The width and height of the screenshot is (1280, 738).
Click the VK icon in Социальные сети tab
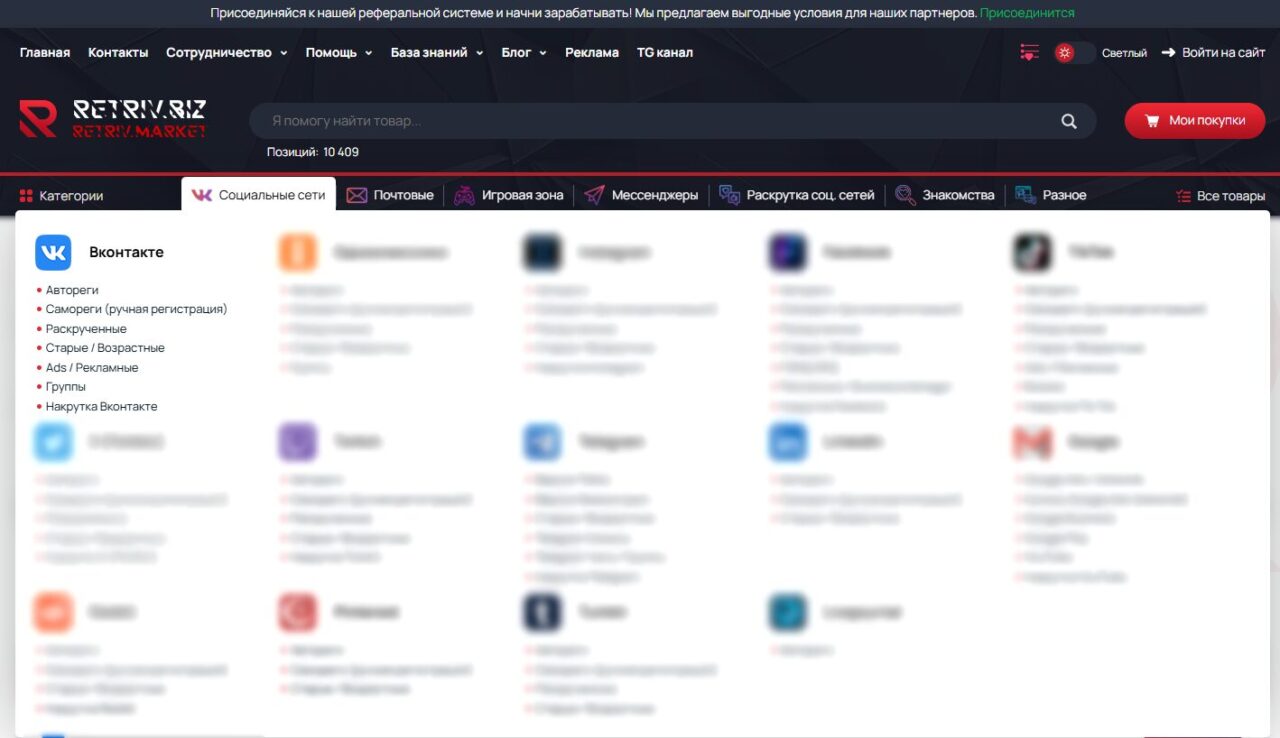(201, 195)
